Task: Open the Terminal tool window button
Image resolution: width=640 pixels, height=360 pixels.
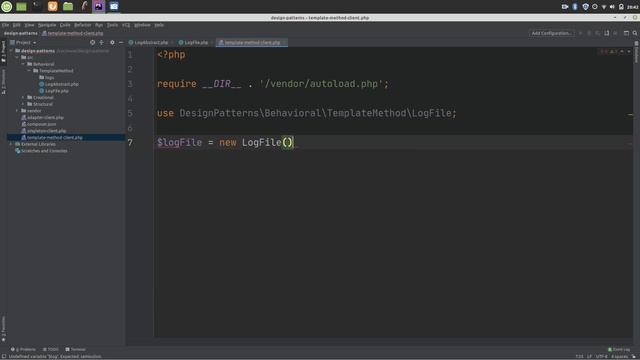Action: 76,349
